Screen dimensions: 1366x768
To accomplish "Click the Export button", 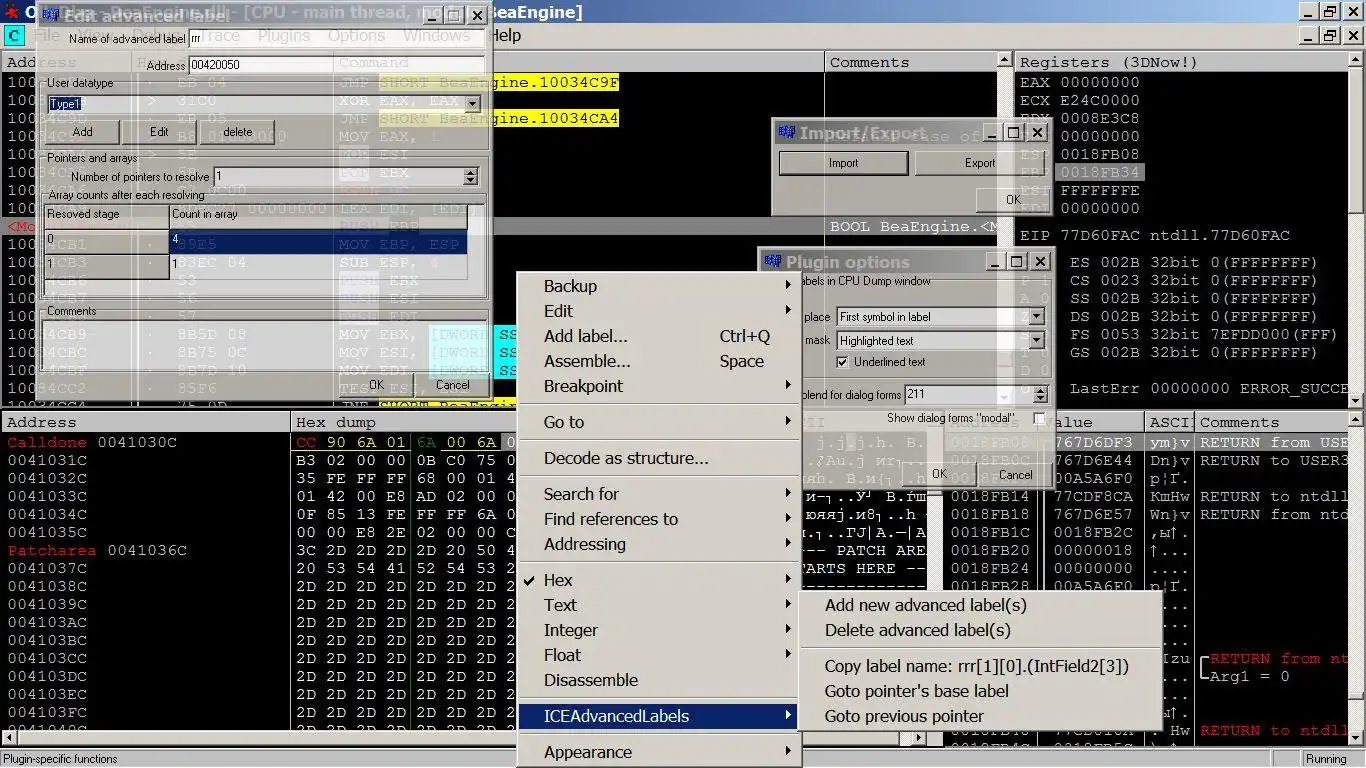I will coord(980,163).
